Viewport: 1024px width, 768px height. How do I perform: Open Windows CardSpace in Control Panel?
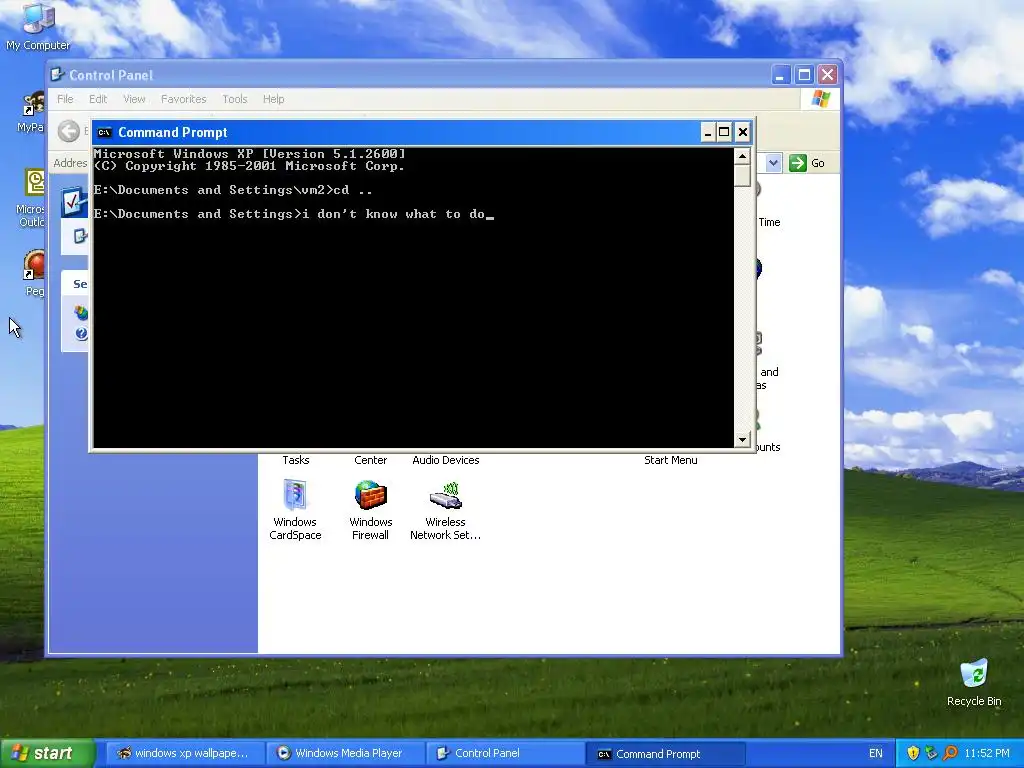pos(295,510)
